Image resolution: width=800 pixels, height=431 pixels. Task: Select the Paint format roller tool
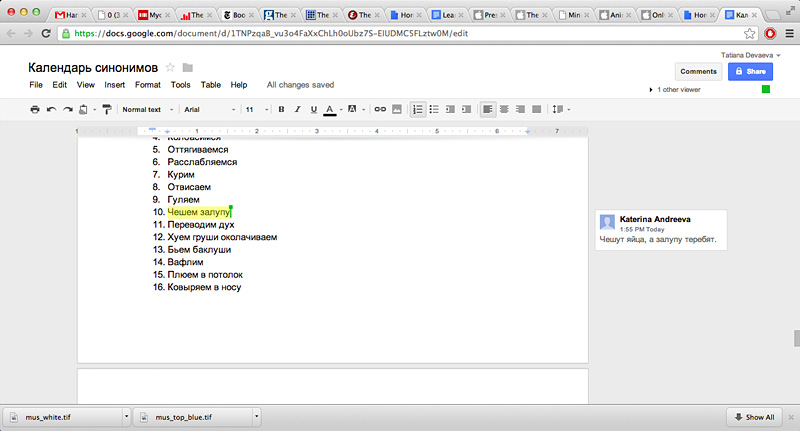click(x=105, y=109)
